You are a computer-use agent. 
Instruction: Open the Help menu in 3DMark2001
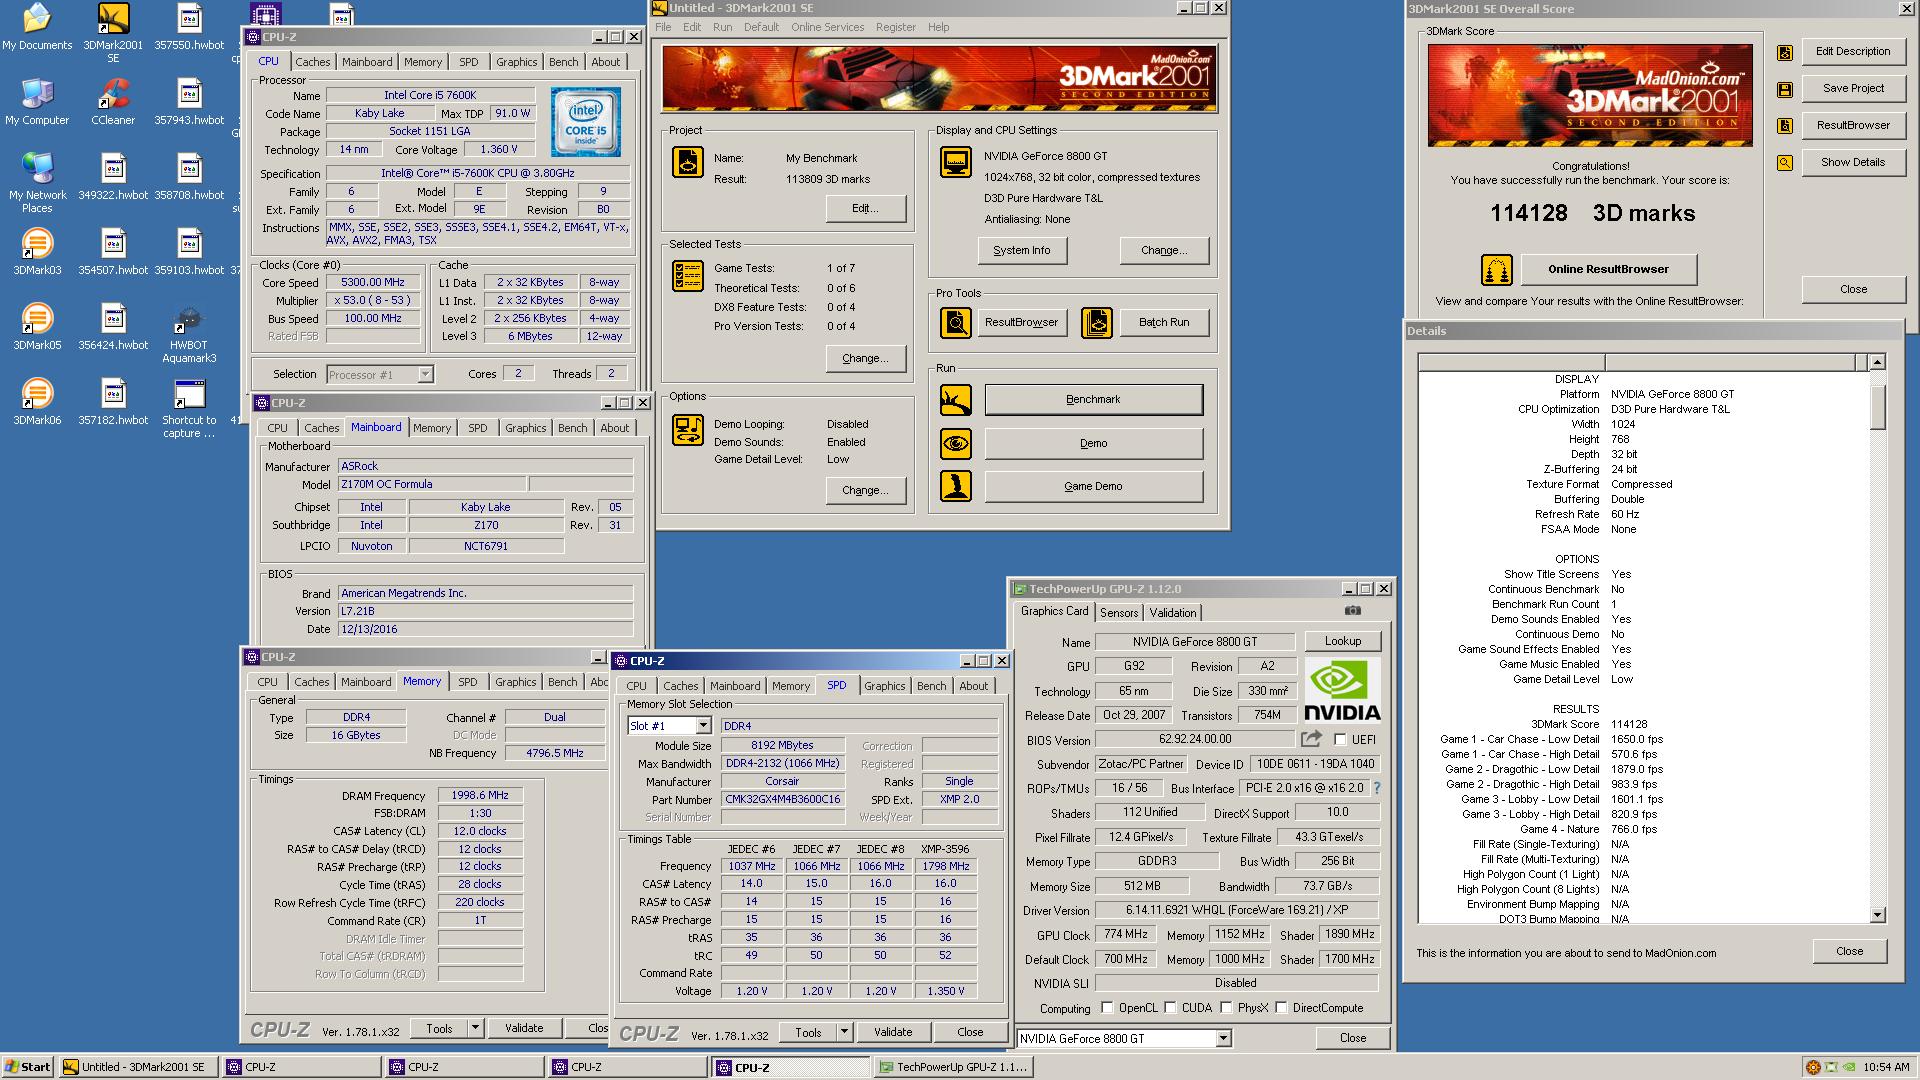[x=938, y=27]
